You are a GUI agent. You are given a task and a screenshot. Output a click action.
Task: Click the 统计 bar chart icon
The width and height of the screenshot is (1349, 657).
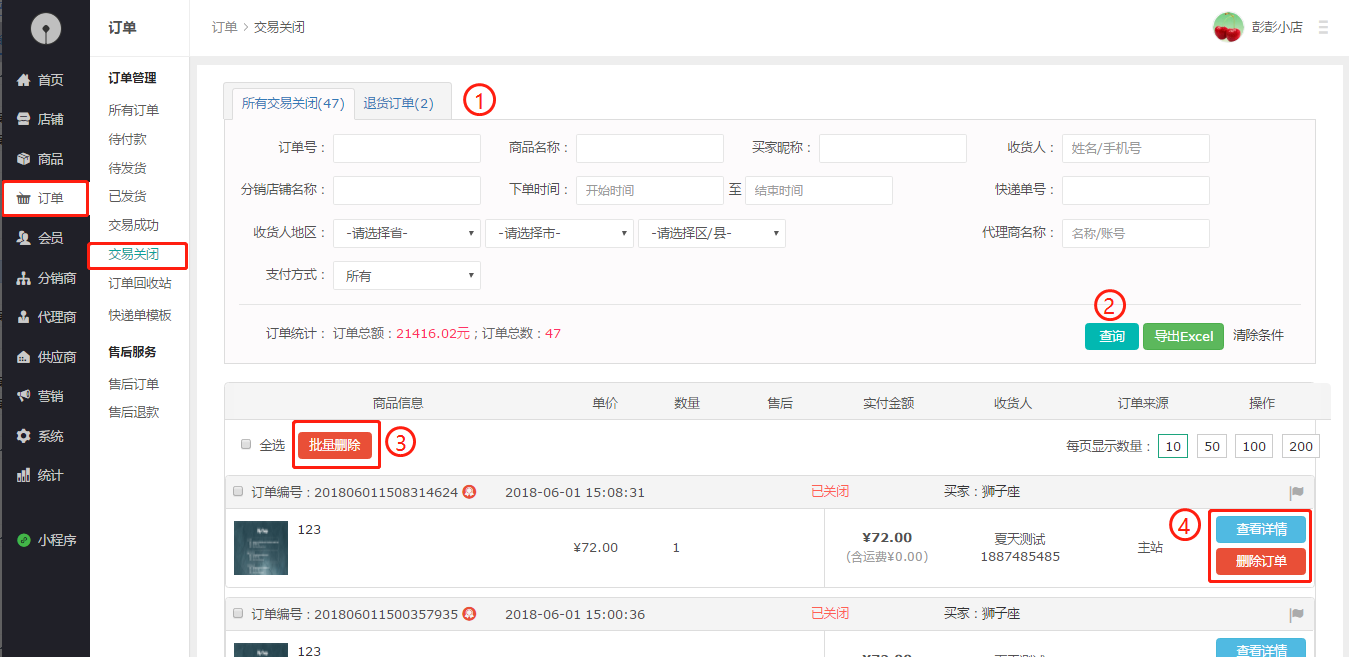(x=24, y=475)
